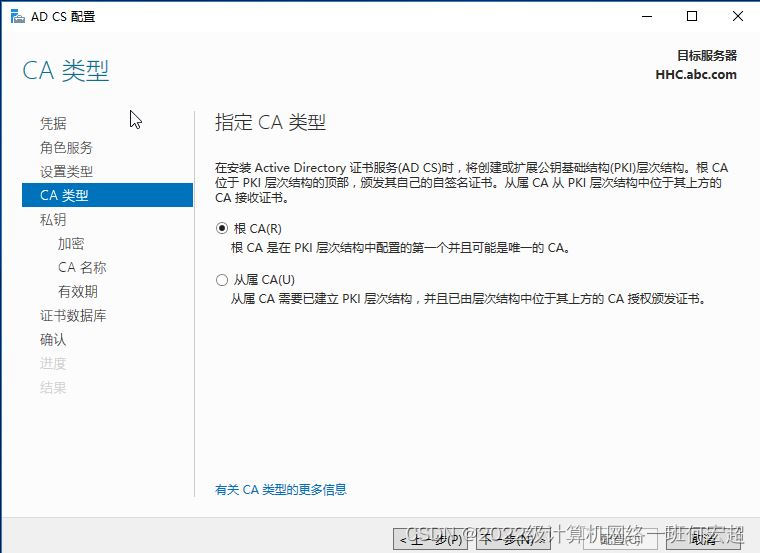760x553 pixels.
Task: Click the 下一步(N) next button
Action: point(514,539)
